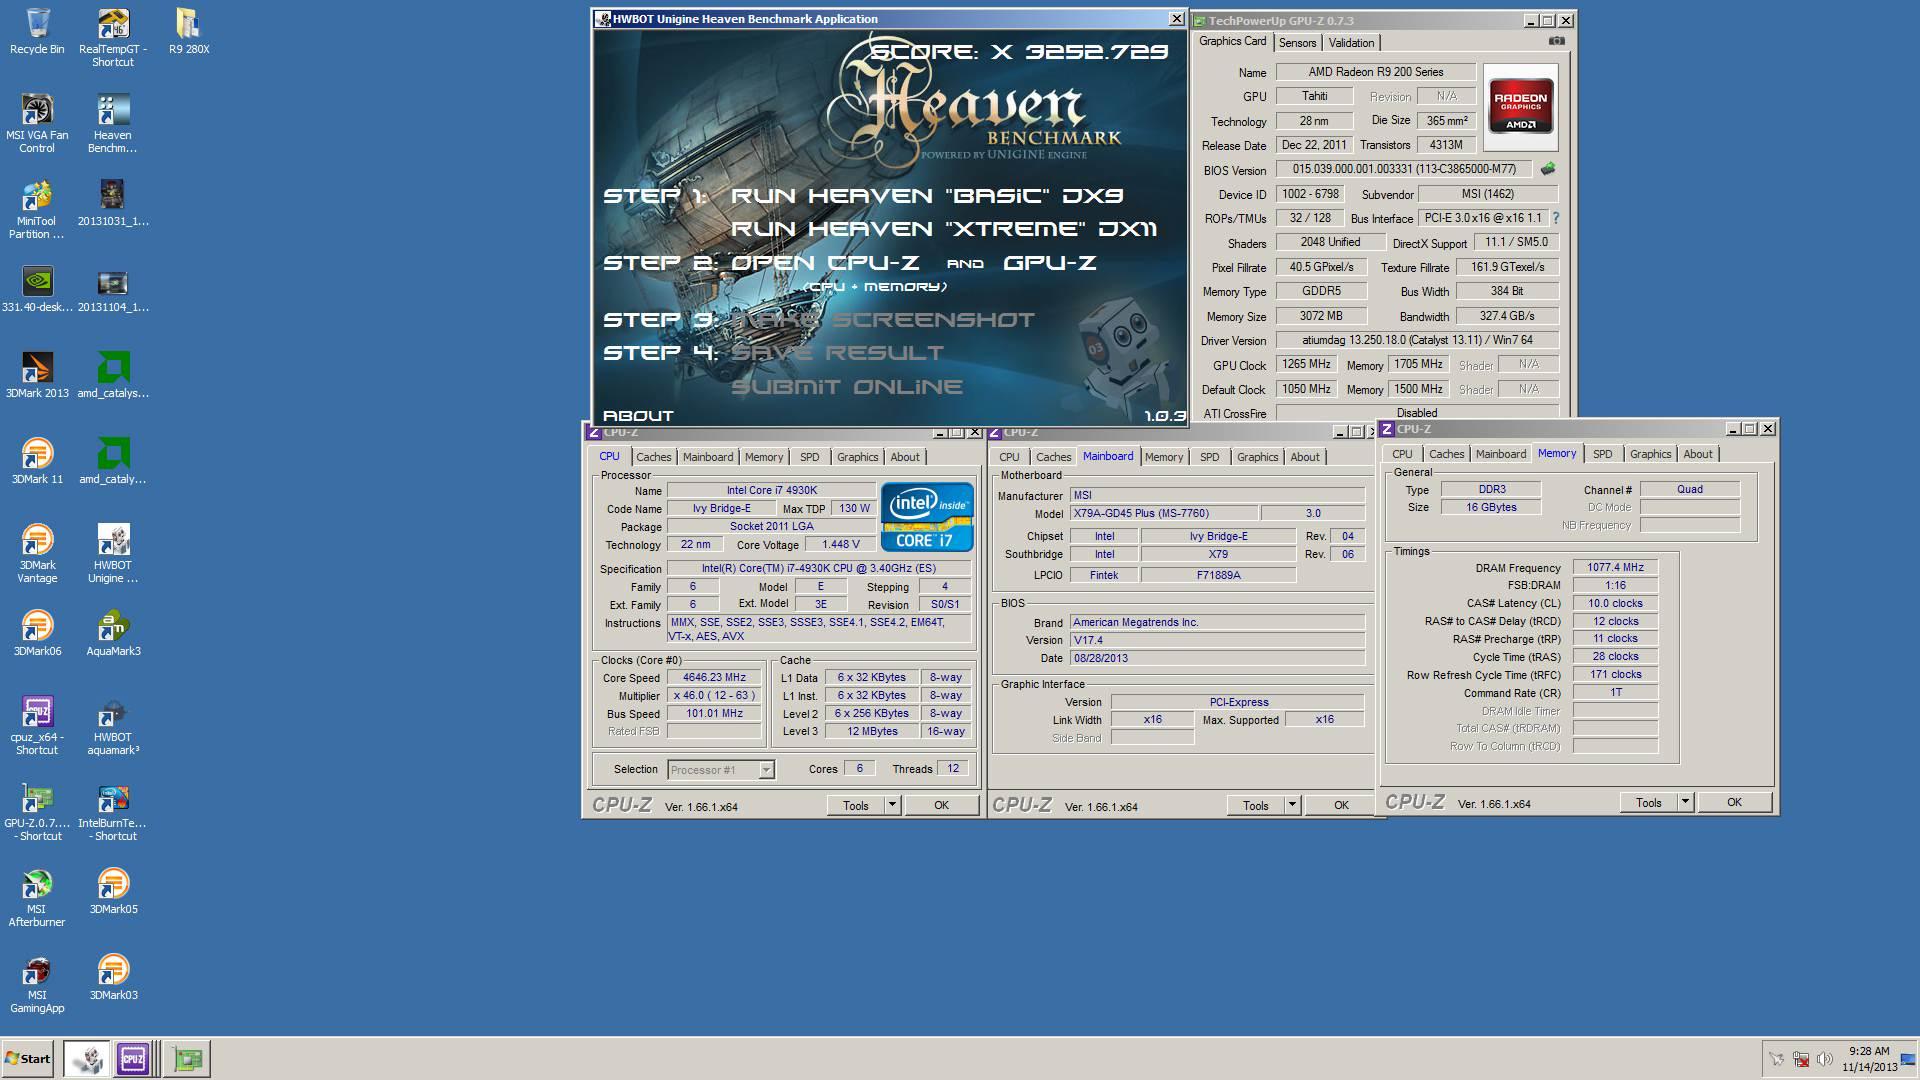Viewport: 1920px width, 1080px height.
Task: Expand Tools dropdown arrow in CPU-Z CPU window
Action: click(x=892, y=805)
